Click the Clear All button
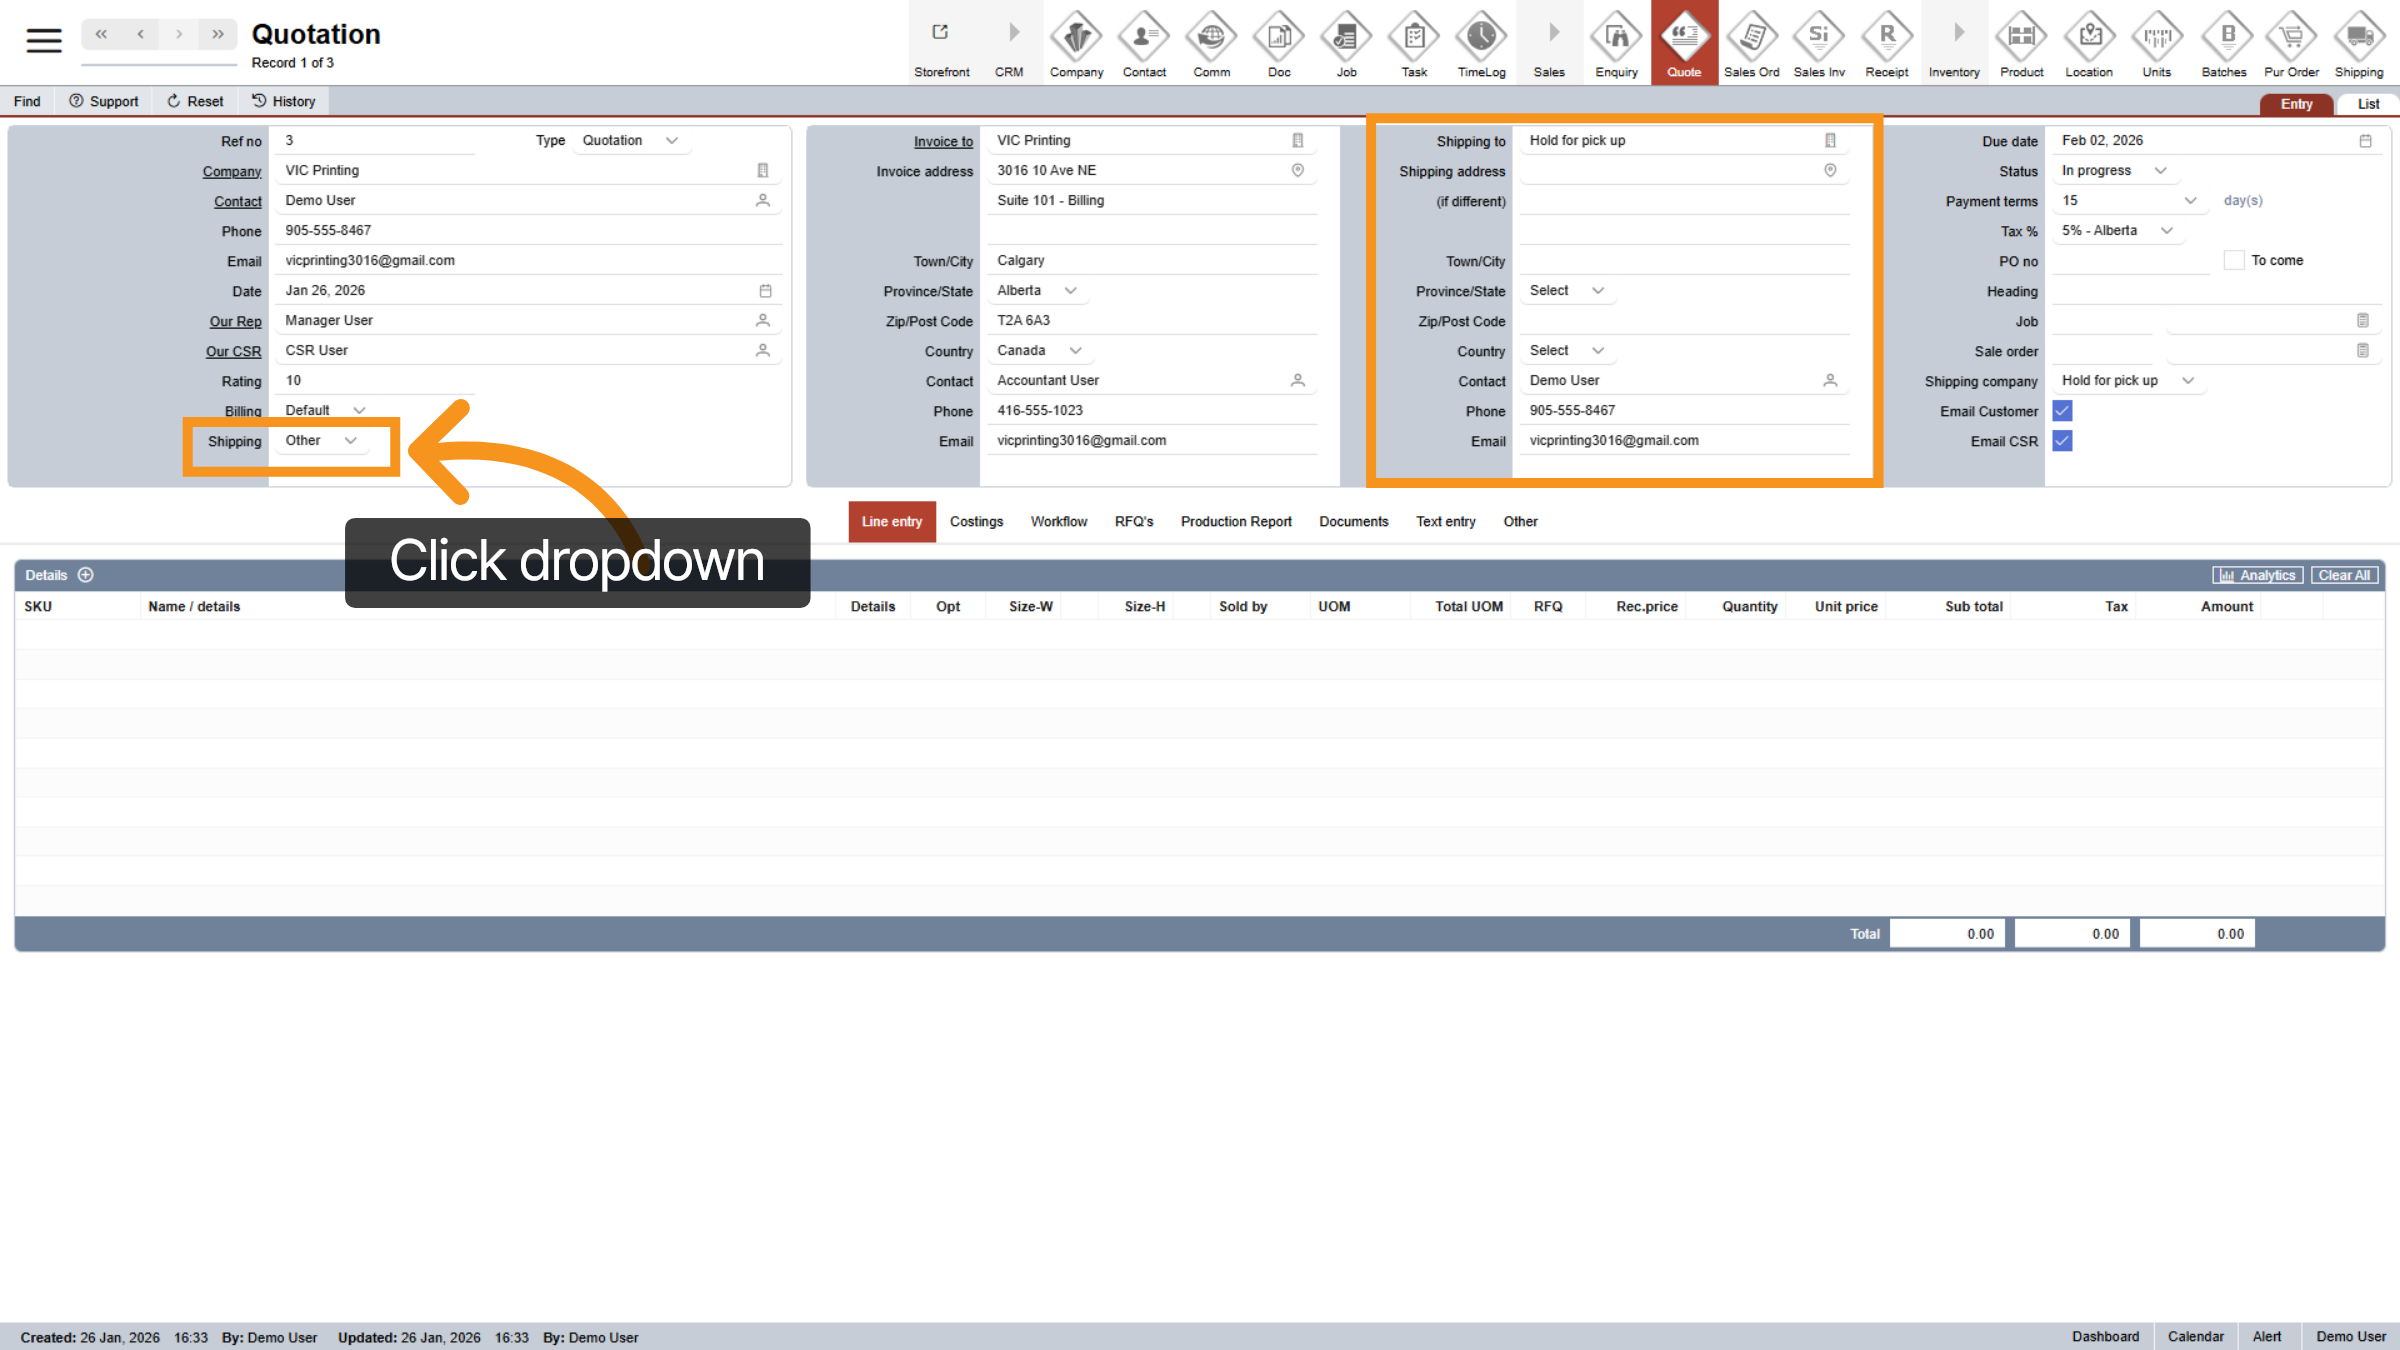This screenshot has height=1350, width=2400. point(2343,575)
